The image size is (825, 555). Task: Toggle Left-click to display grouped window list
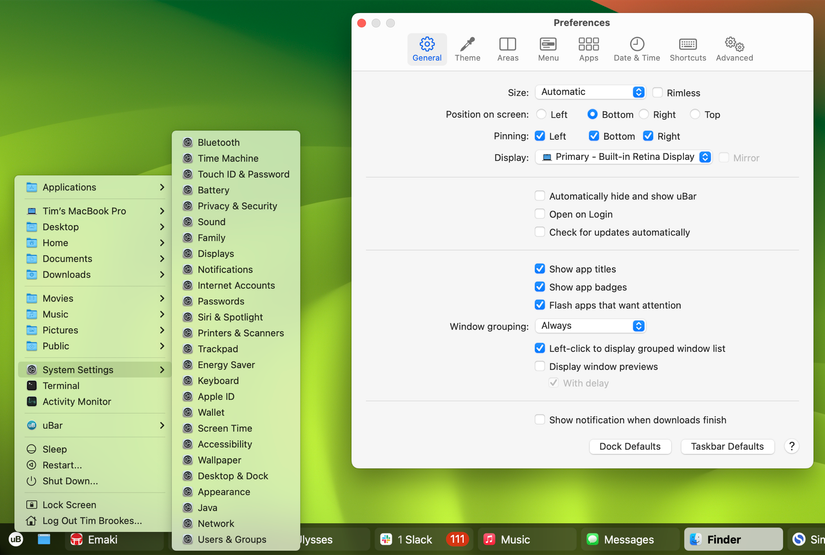coord(540,348)
